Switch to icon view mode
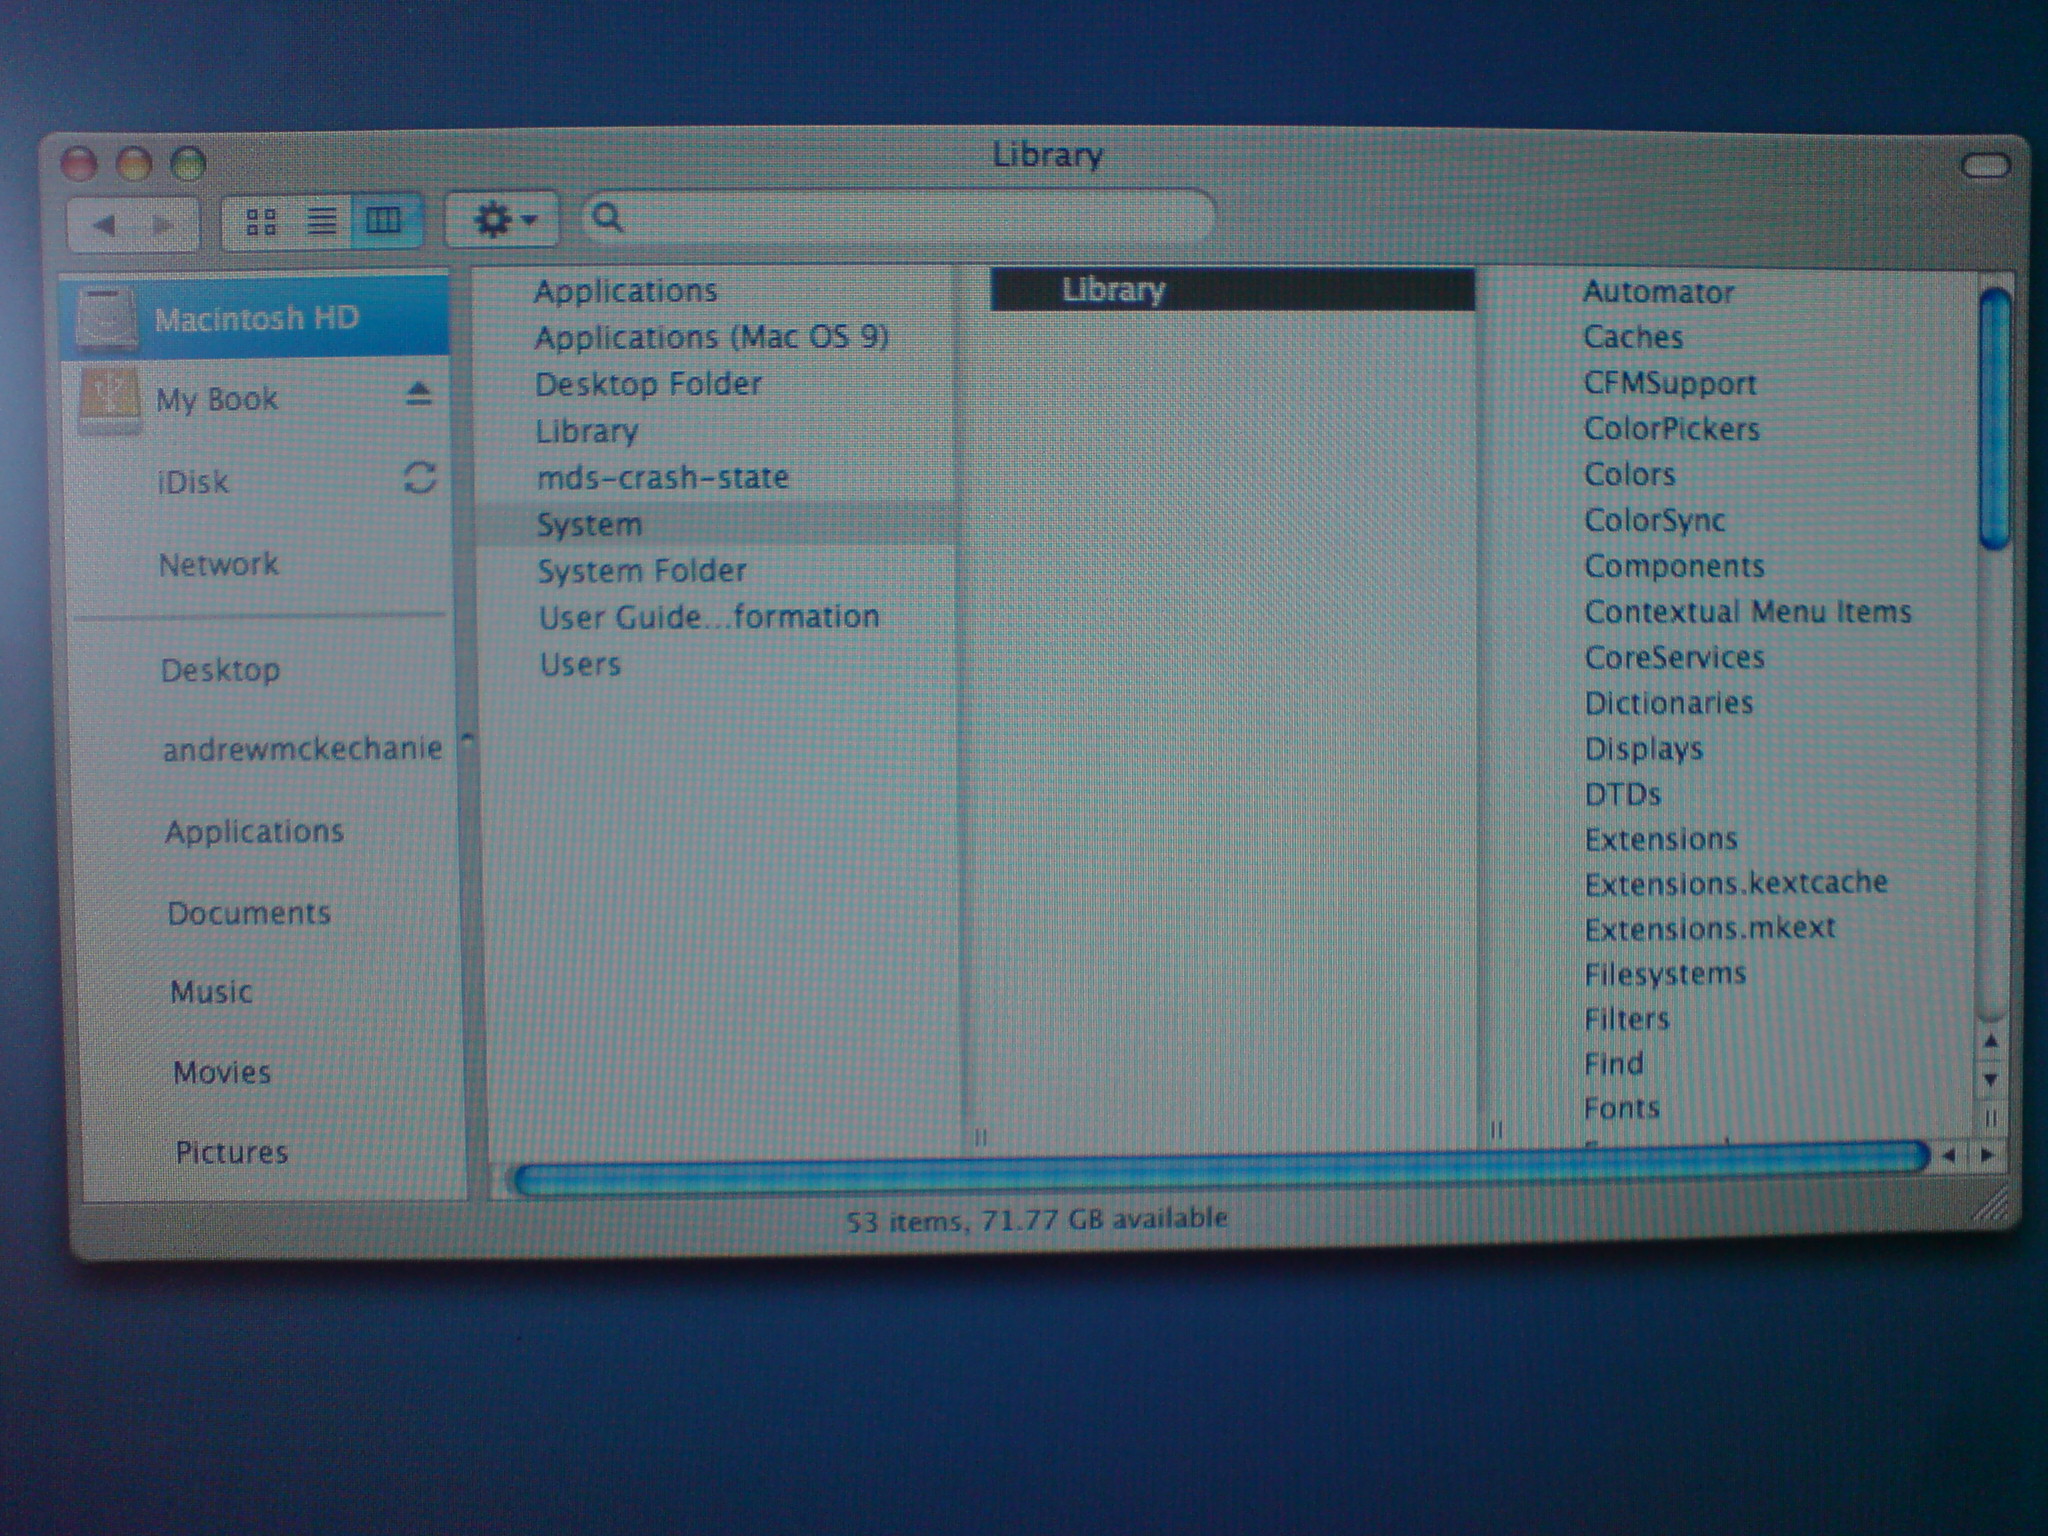The height and width of the screenshot is (1536, 2048). (x=261, y=221)
